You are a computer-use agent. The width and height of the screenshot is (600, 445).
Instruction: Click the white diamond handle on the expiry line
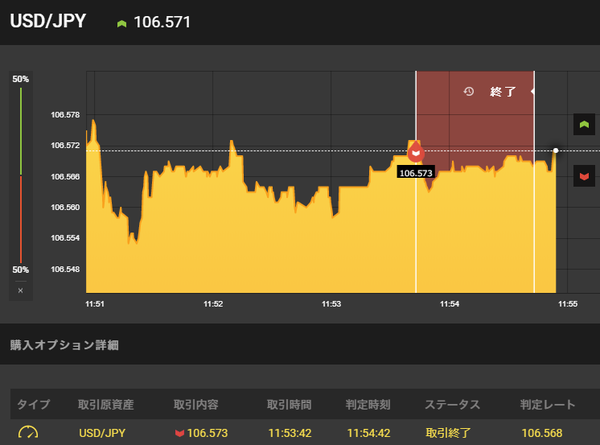[533, 91]
